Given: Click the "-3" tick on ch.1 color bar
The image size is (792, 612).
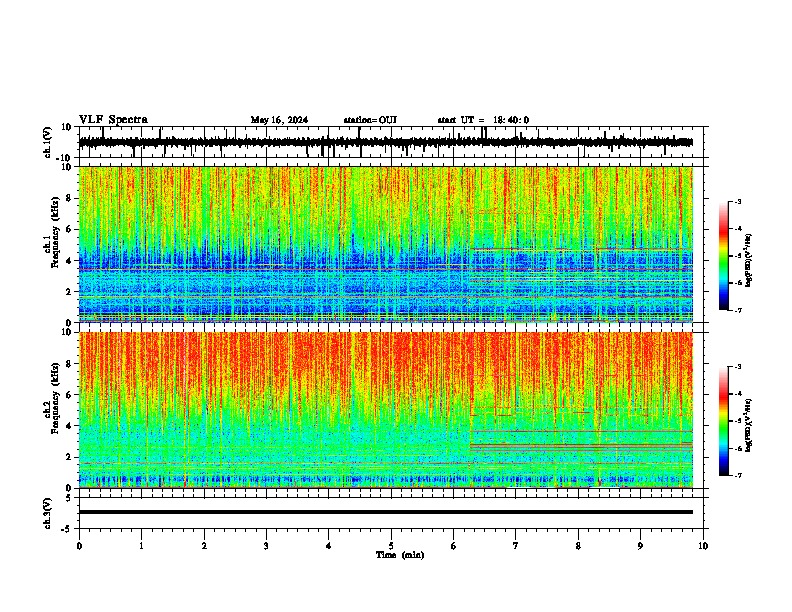Looking at the screenshot, I should 738,201.
